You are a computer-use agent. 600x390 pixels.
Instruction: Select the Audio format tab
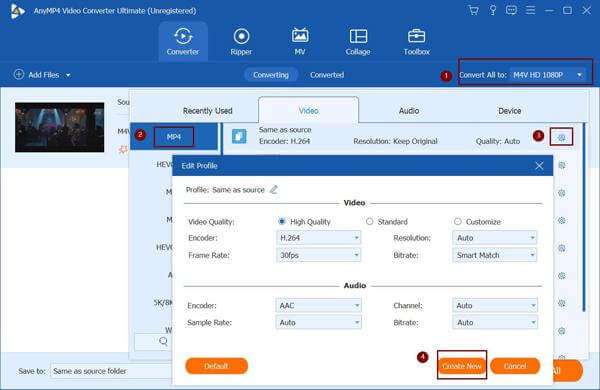tap(409, 111)
